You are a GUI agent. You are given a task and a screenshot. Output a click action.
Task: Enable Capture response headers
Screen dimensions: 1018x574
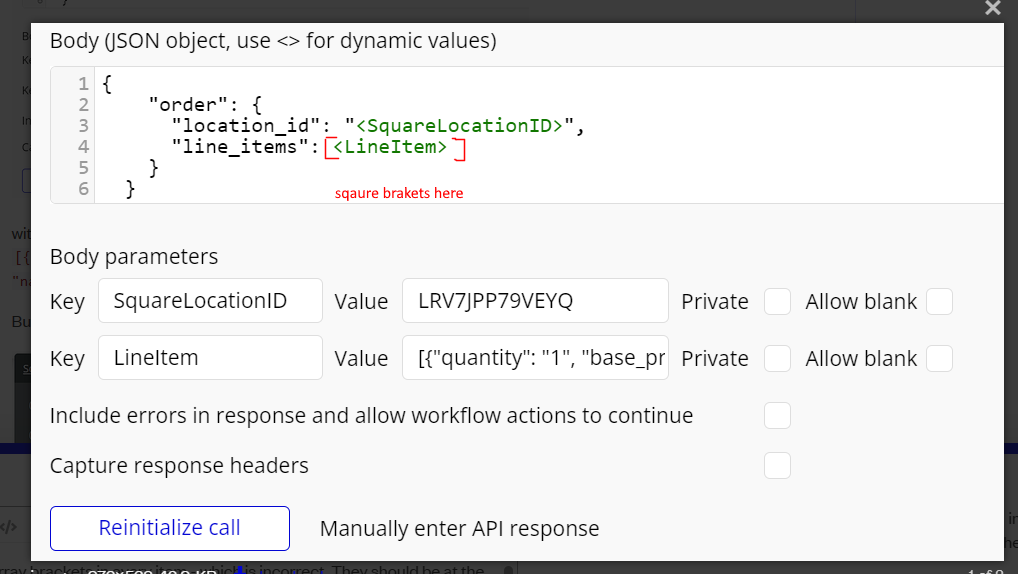coord(777,465)
